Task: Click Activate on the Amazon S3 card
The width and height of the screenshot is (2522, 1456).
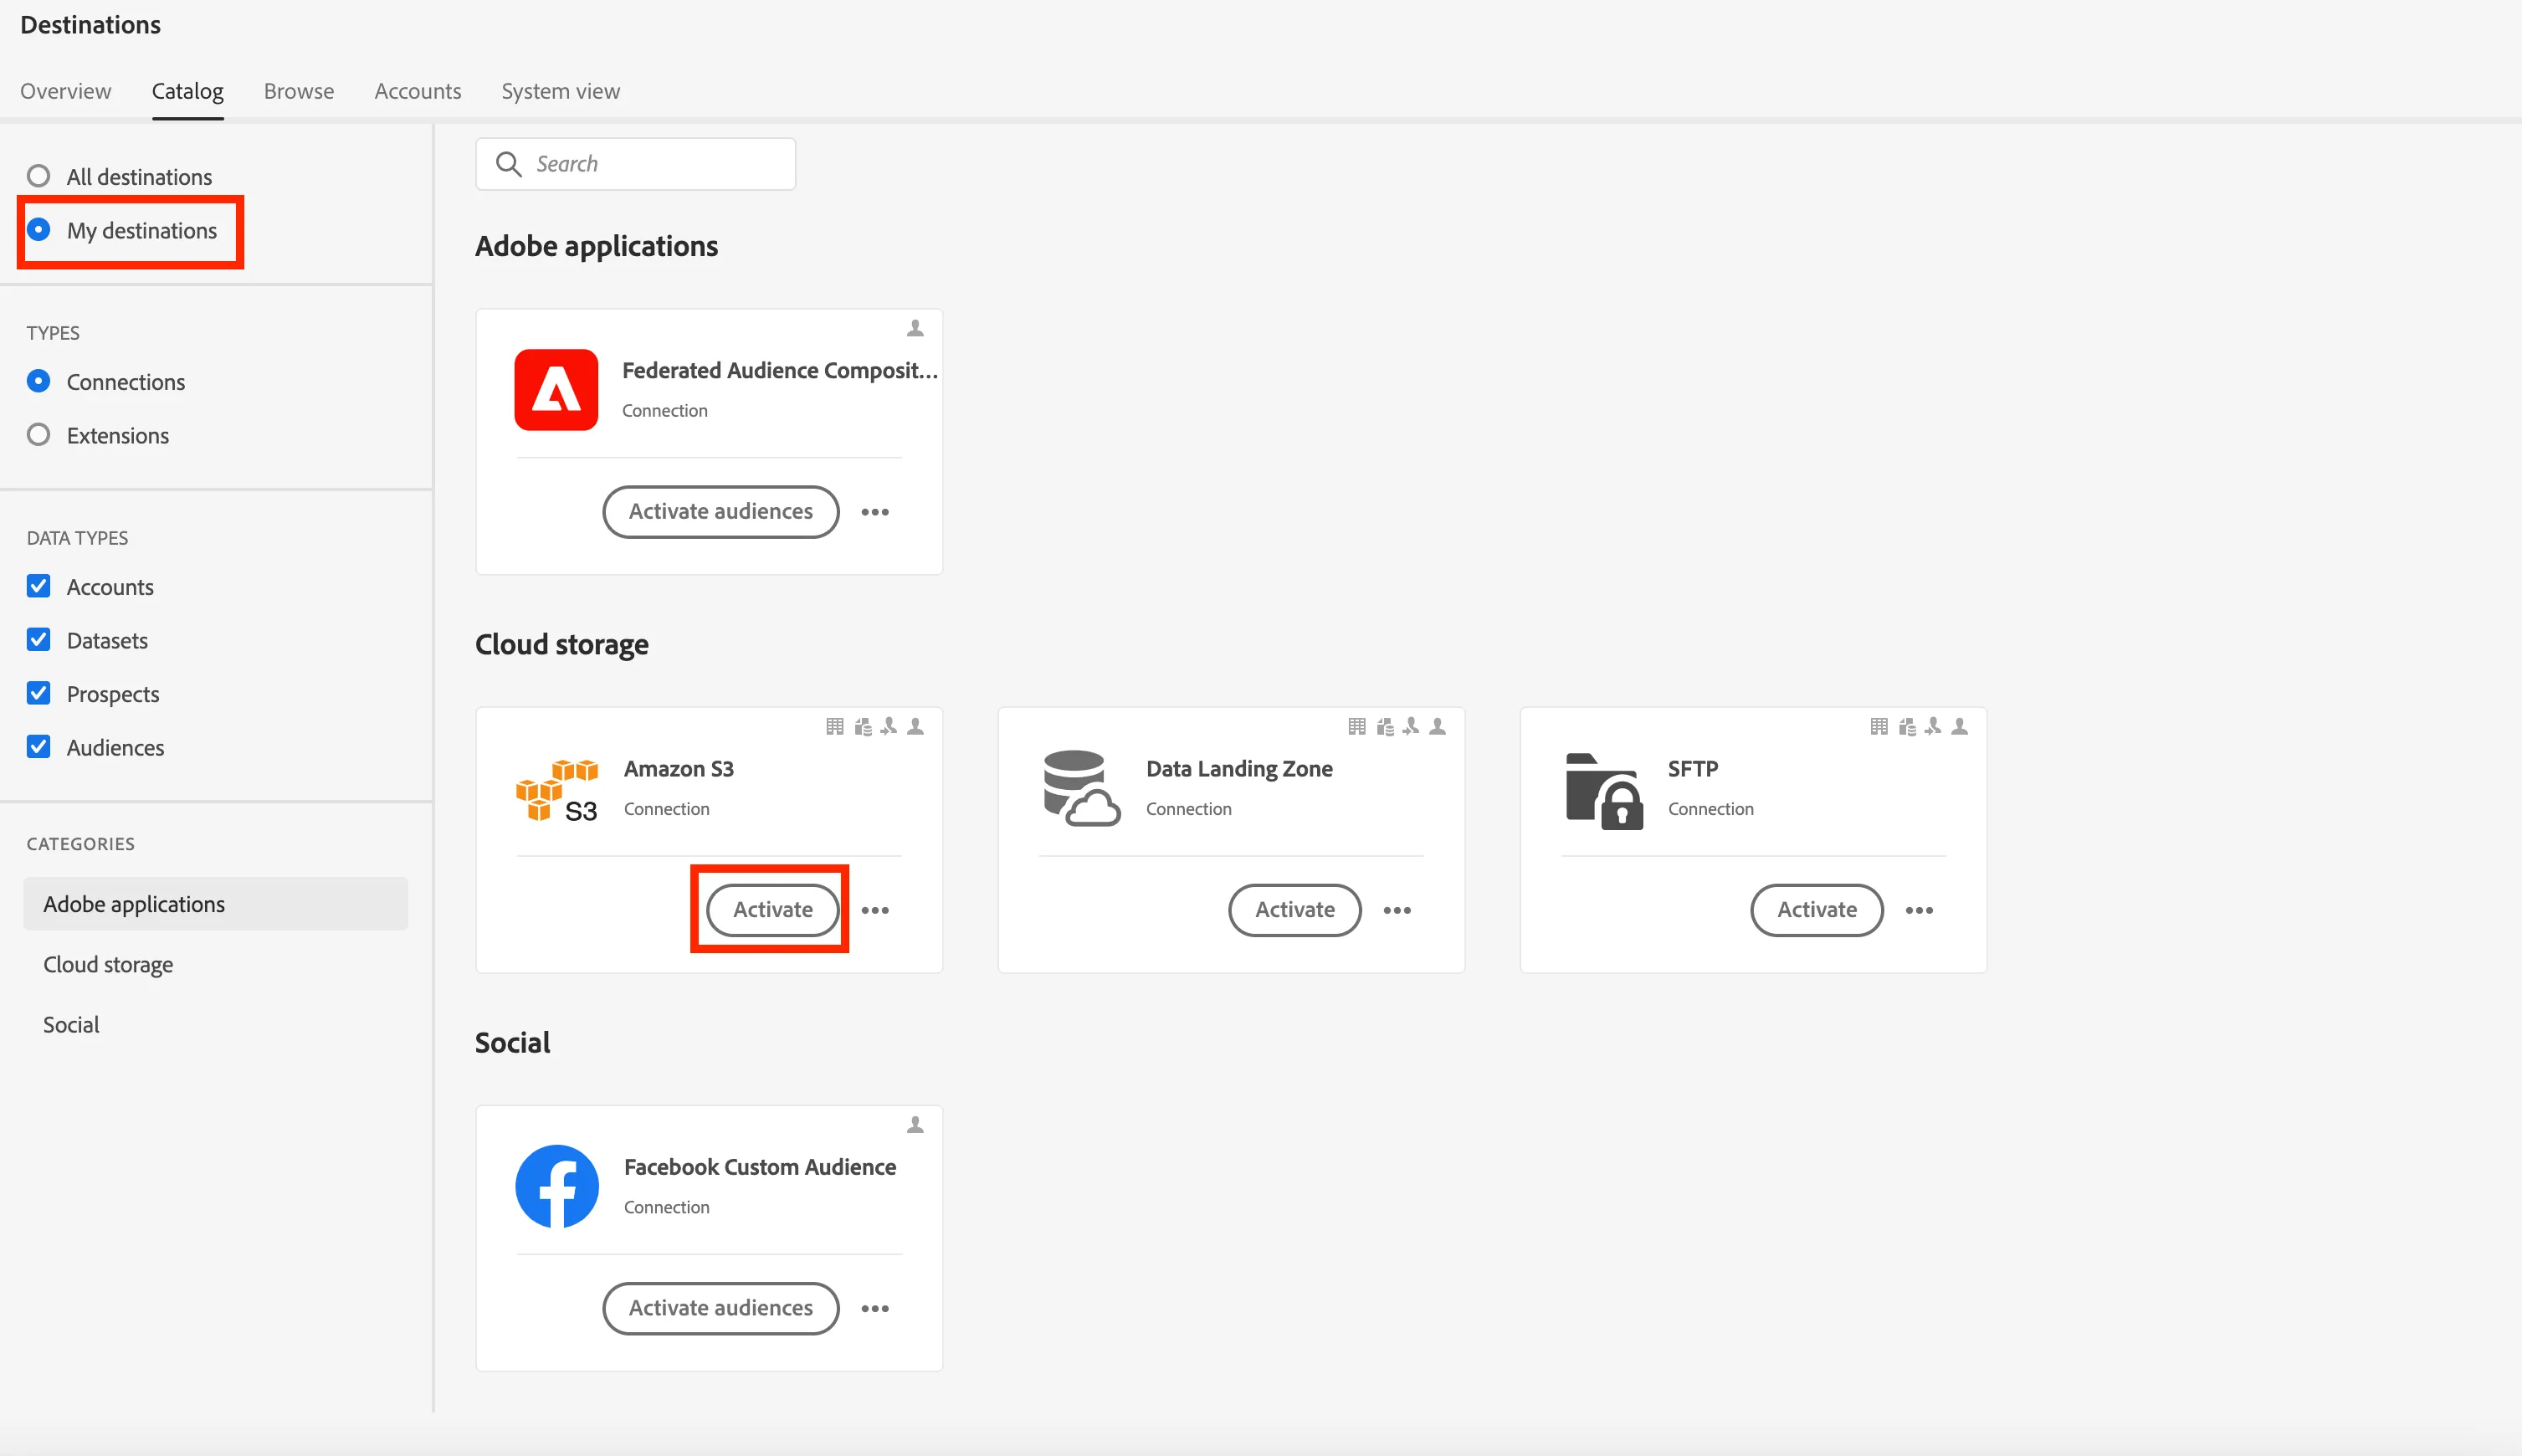Action: (773, 910)
